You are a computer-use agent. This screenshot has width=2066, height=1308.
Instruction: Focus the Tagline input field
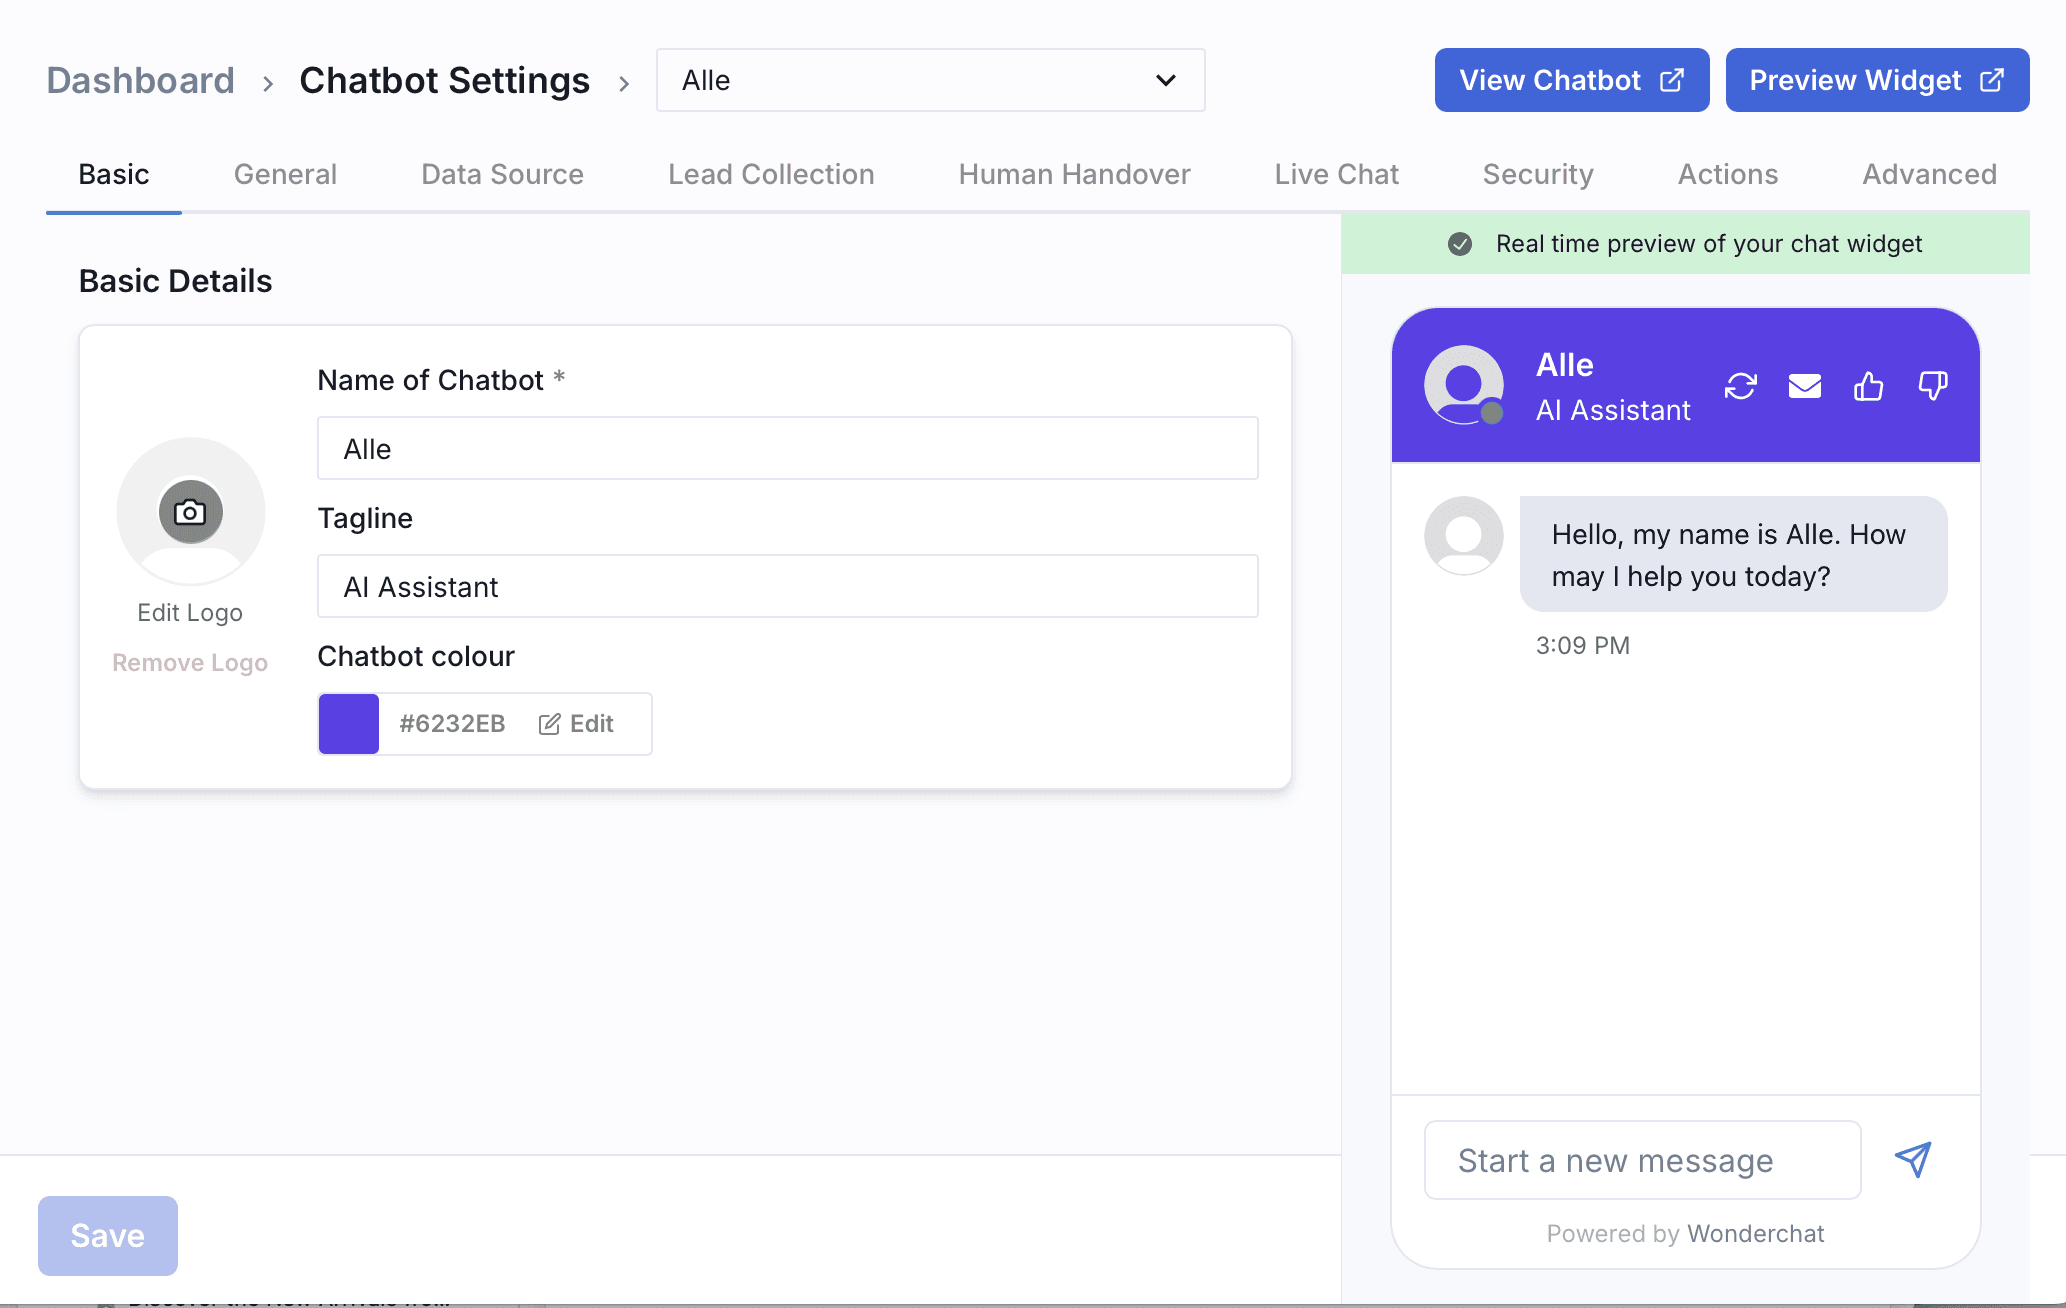tap(787, 587)
